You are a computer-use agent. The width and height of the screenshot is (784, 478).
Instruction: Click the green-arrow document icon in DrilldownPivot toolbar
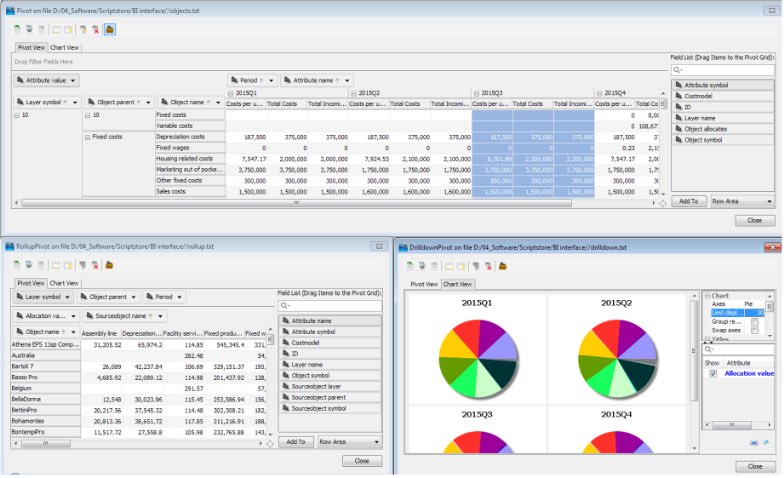410,266
